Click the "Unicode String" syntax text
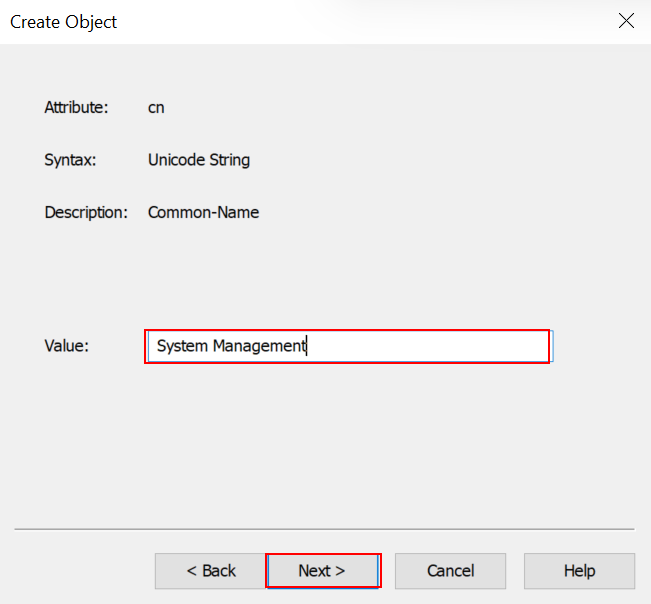The image size is (651, 604). coord(199,160)
